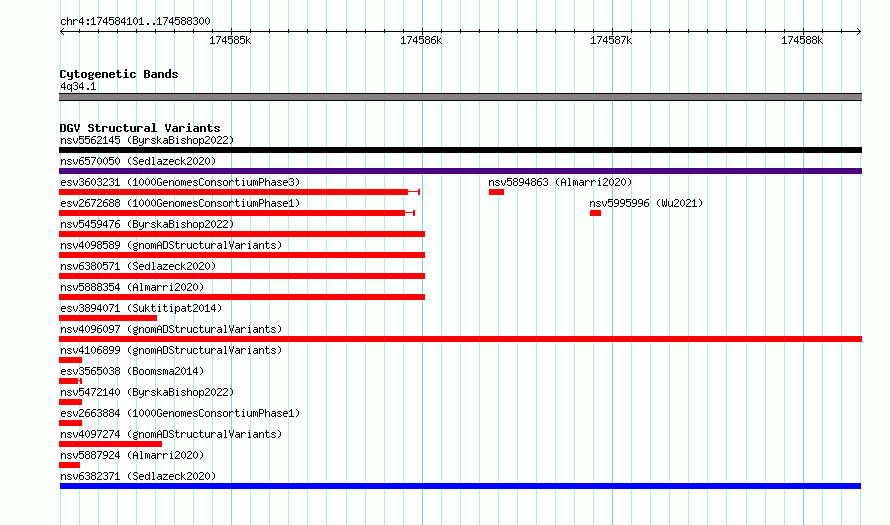This screenshot has height=525, width=890.
Task: Click the 174587k ruler tick label
Action: (x=611, y=40)
